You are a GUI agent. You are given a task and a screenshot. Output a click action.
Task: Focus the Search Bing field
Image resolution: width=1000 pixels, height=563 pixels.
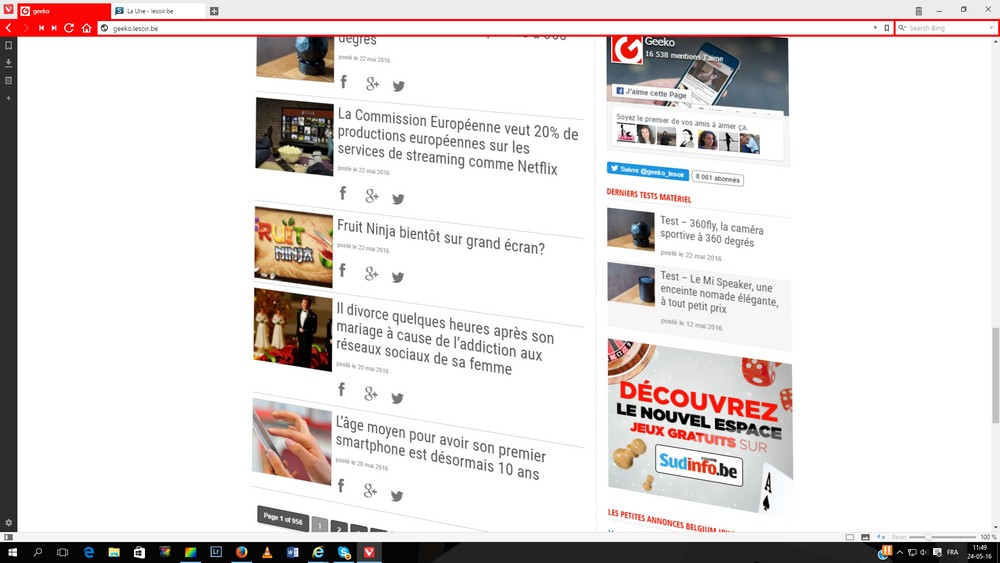(946, 28)
